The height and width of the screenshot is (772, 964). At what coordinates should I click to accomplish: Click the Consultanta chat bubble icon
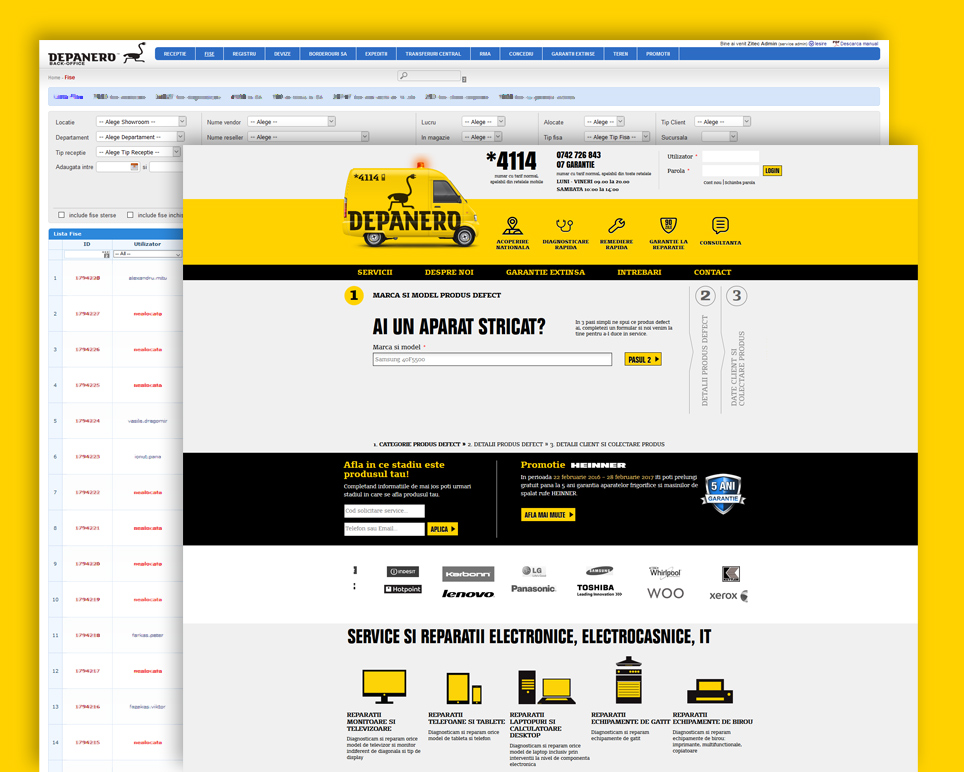click(720, 225)
